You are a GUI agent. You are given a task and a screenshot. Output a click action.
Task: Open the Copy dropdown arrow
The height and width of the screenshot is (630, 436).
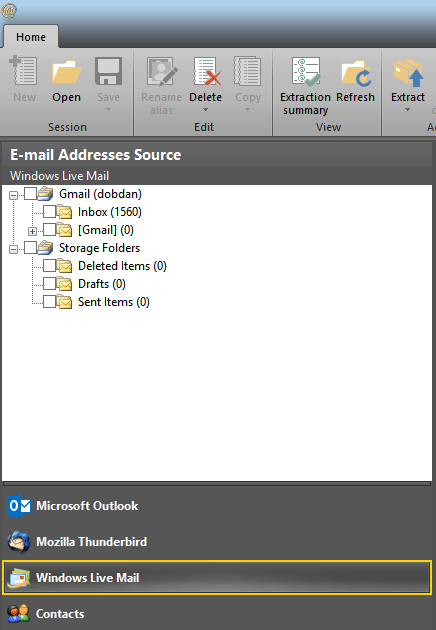(x=248, y=110)
